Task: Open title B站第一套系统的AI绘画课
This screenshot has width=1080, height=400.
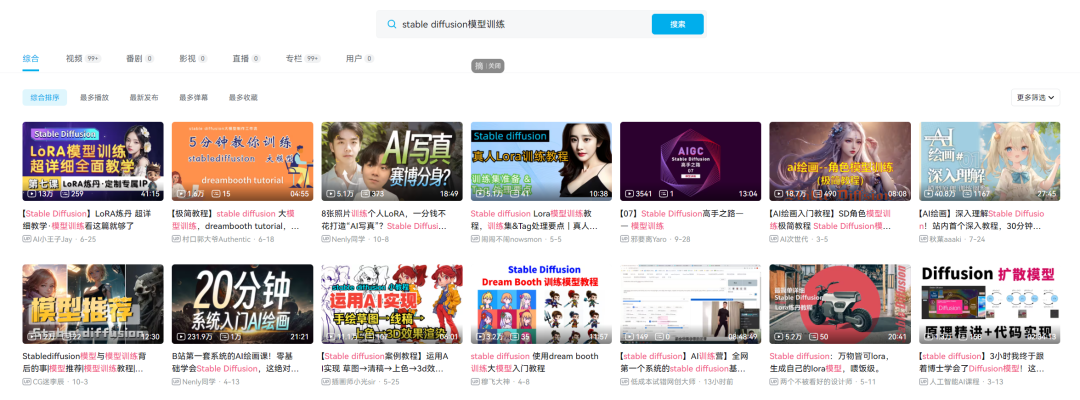Action: pos(236,362)
